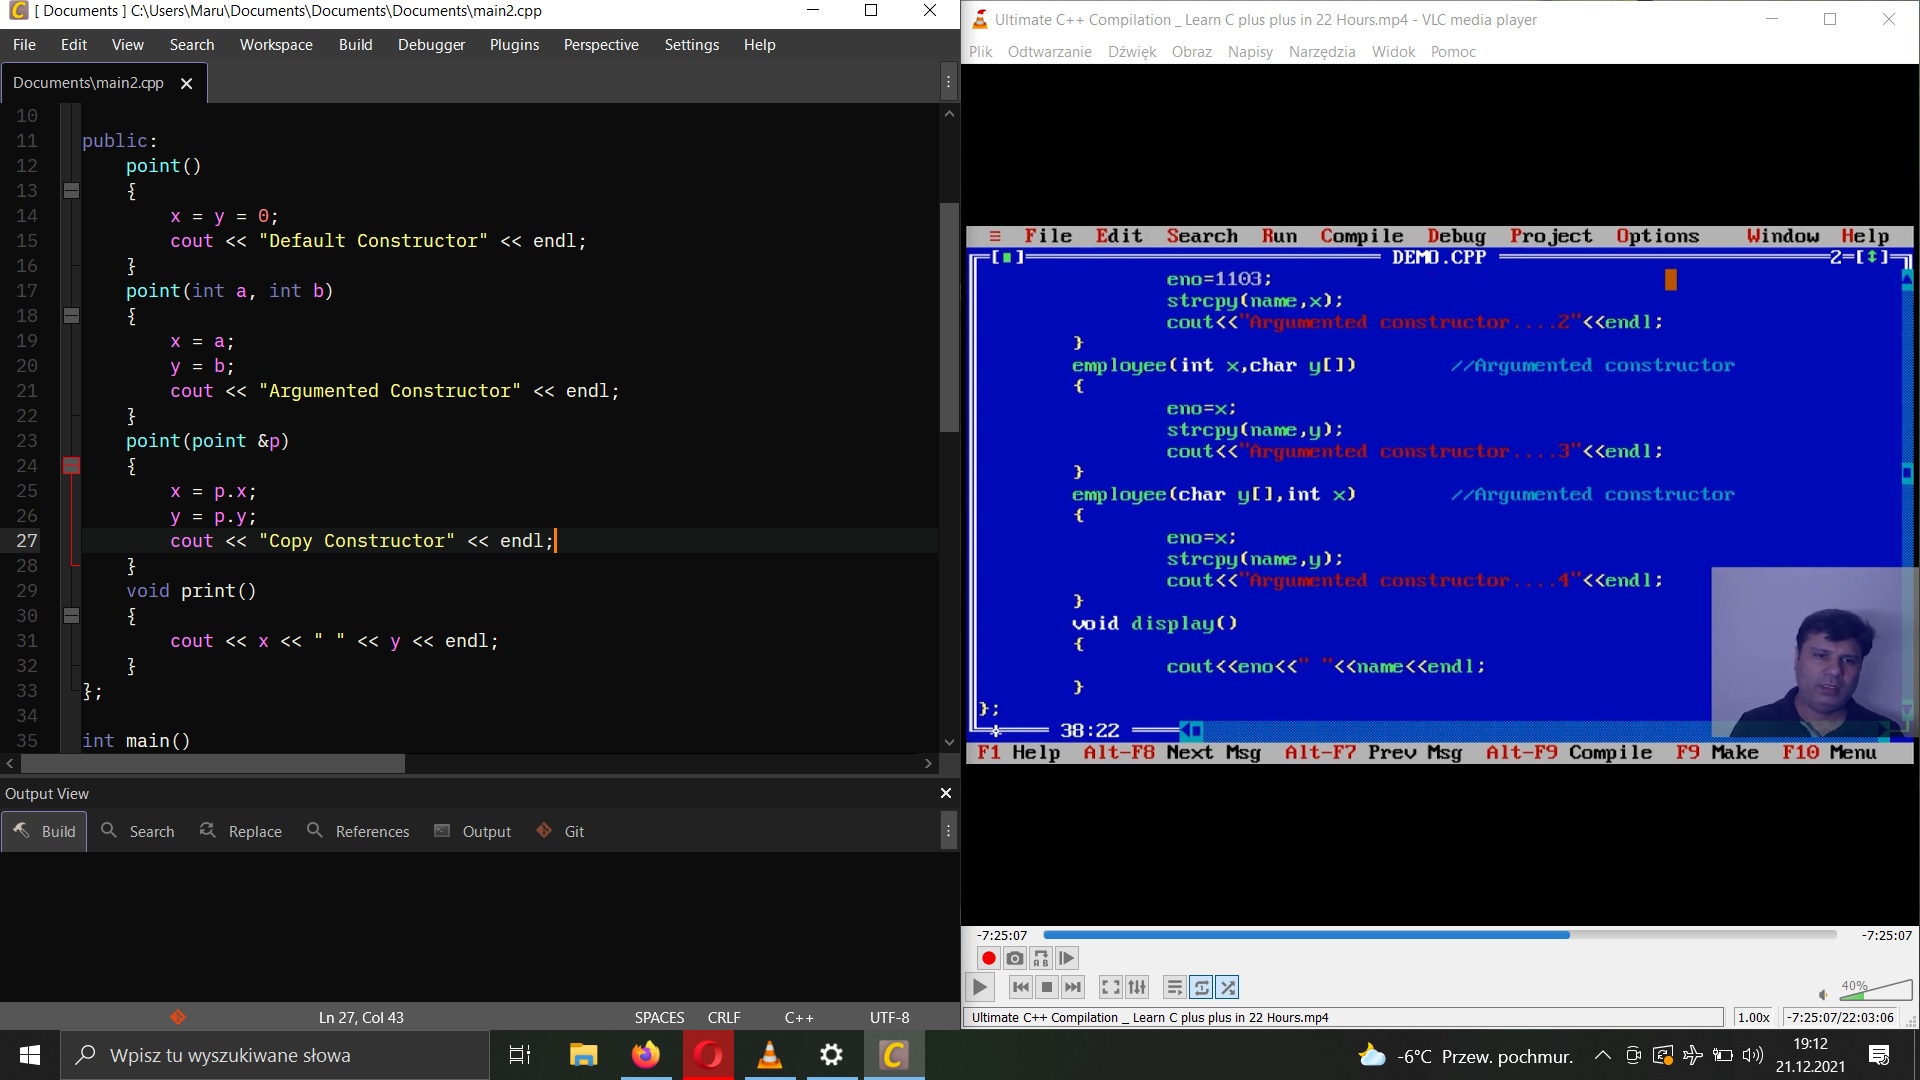Play the video in VLC
The height and width of the screenshot is (1080, 1920).
coord(980,987)
